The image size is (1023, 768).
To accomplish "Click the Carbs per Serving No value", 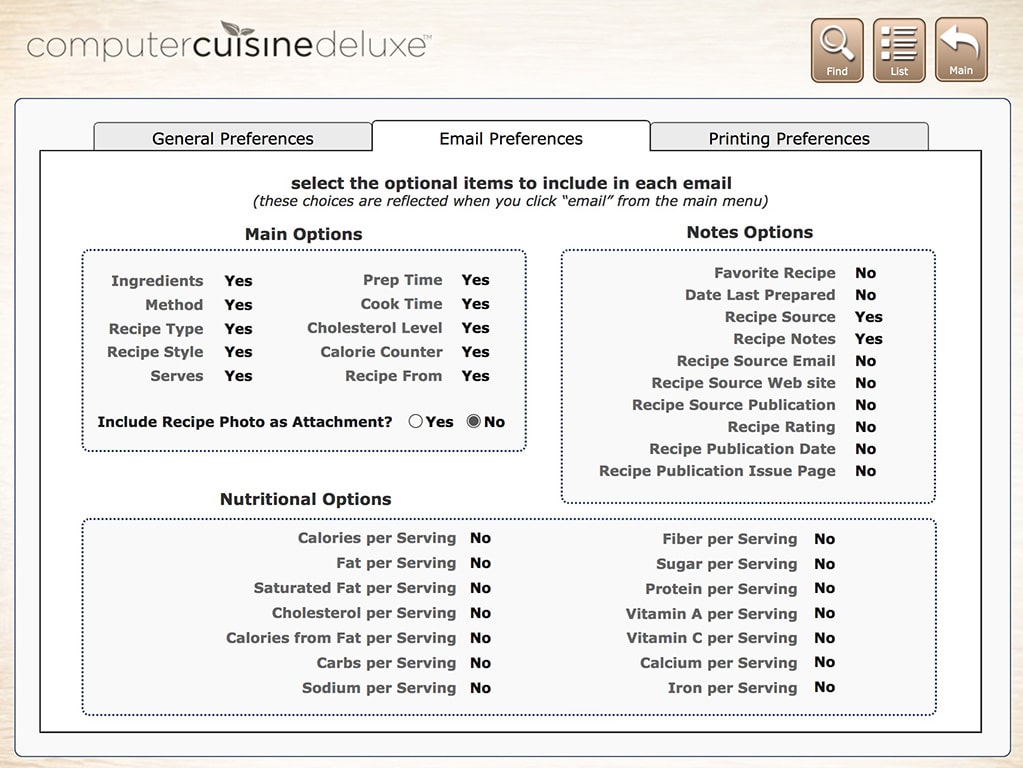I will [x=480, y=663].
